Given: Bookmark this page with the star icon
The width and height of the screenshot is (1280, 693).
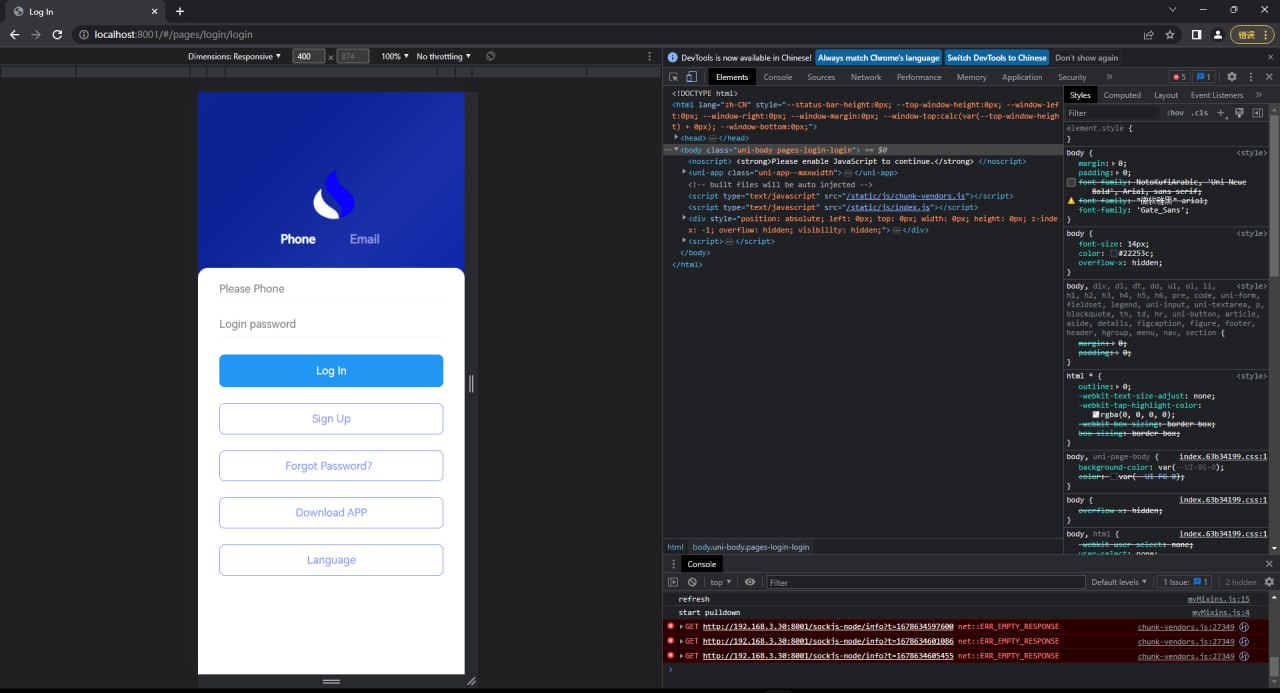Looking at the screenshot, I should (1170, 34).
